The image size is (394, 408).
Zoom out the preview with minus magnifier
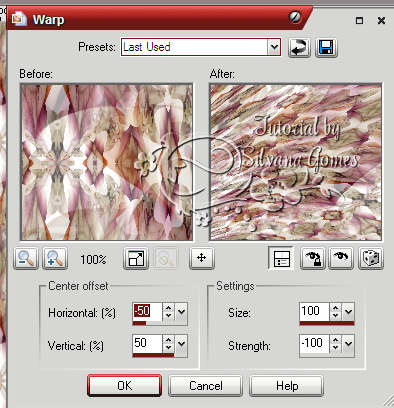pyautogui.click(x=26, y=258)
